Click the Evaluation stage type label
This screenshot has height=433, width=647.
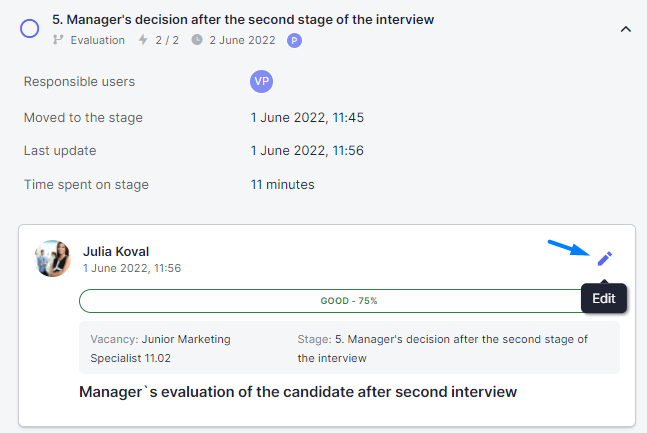click(x=97, y=40)
